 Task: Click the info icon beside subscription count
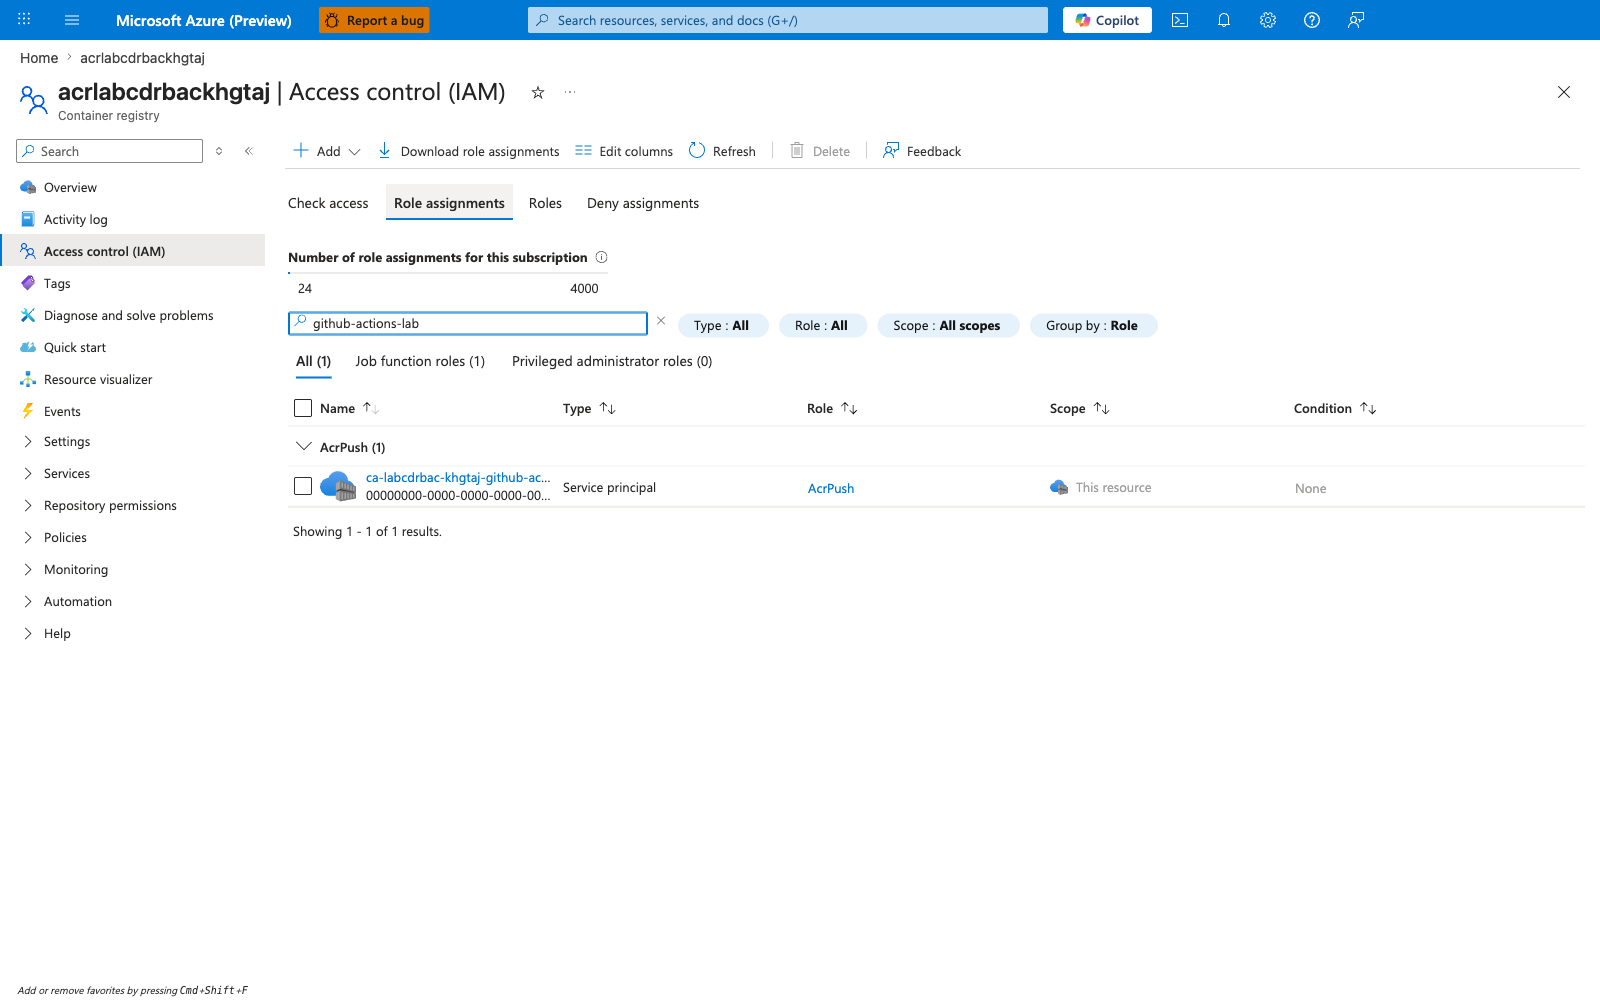pos(602,257)
